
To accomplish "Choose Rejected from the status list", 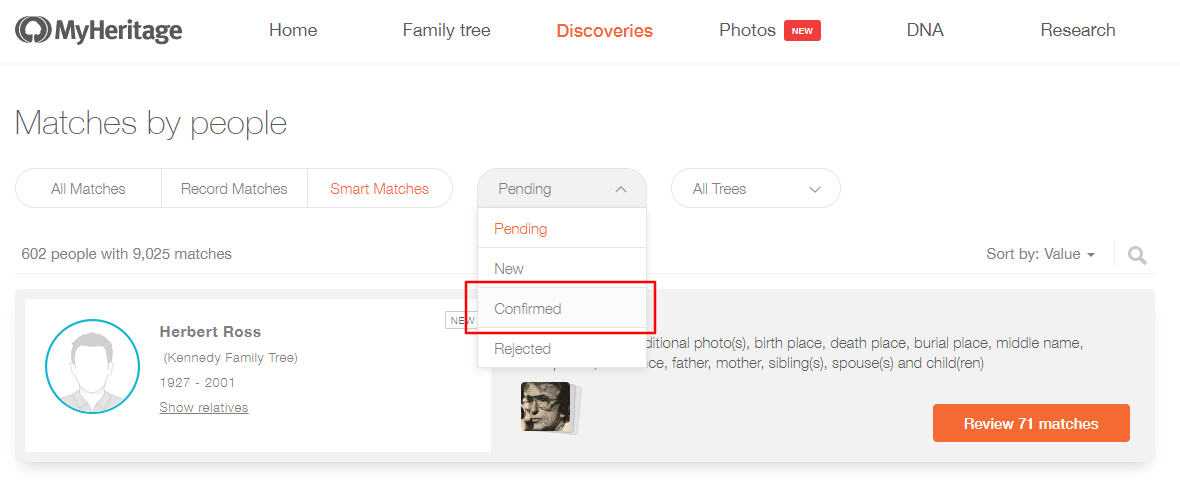I will (561, 348).
